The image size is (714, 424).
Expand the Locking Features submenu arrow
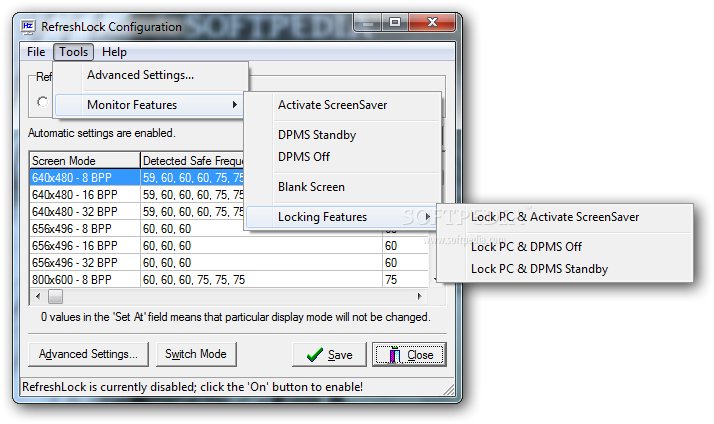(428, 217)
